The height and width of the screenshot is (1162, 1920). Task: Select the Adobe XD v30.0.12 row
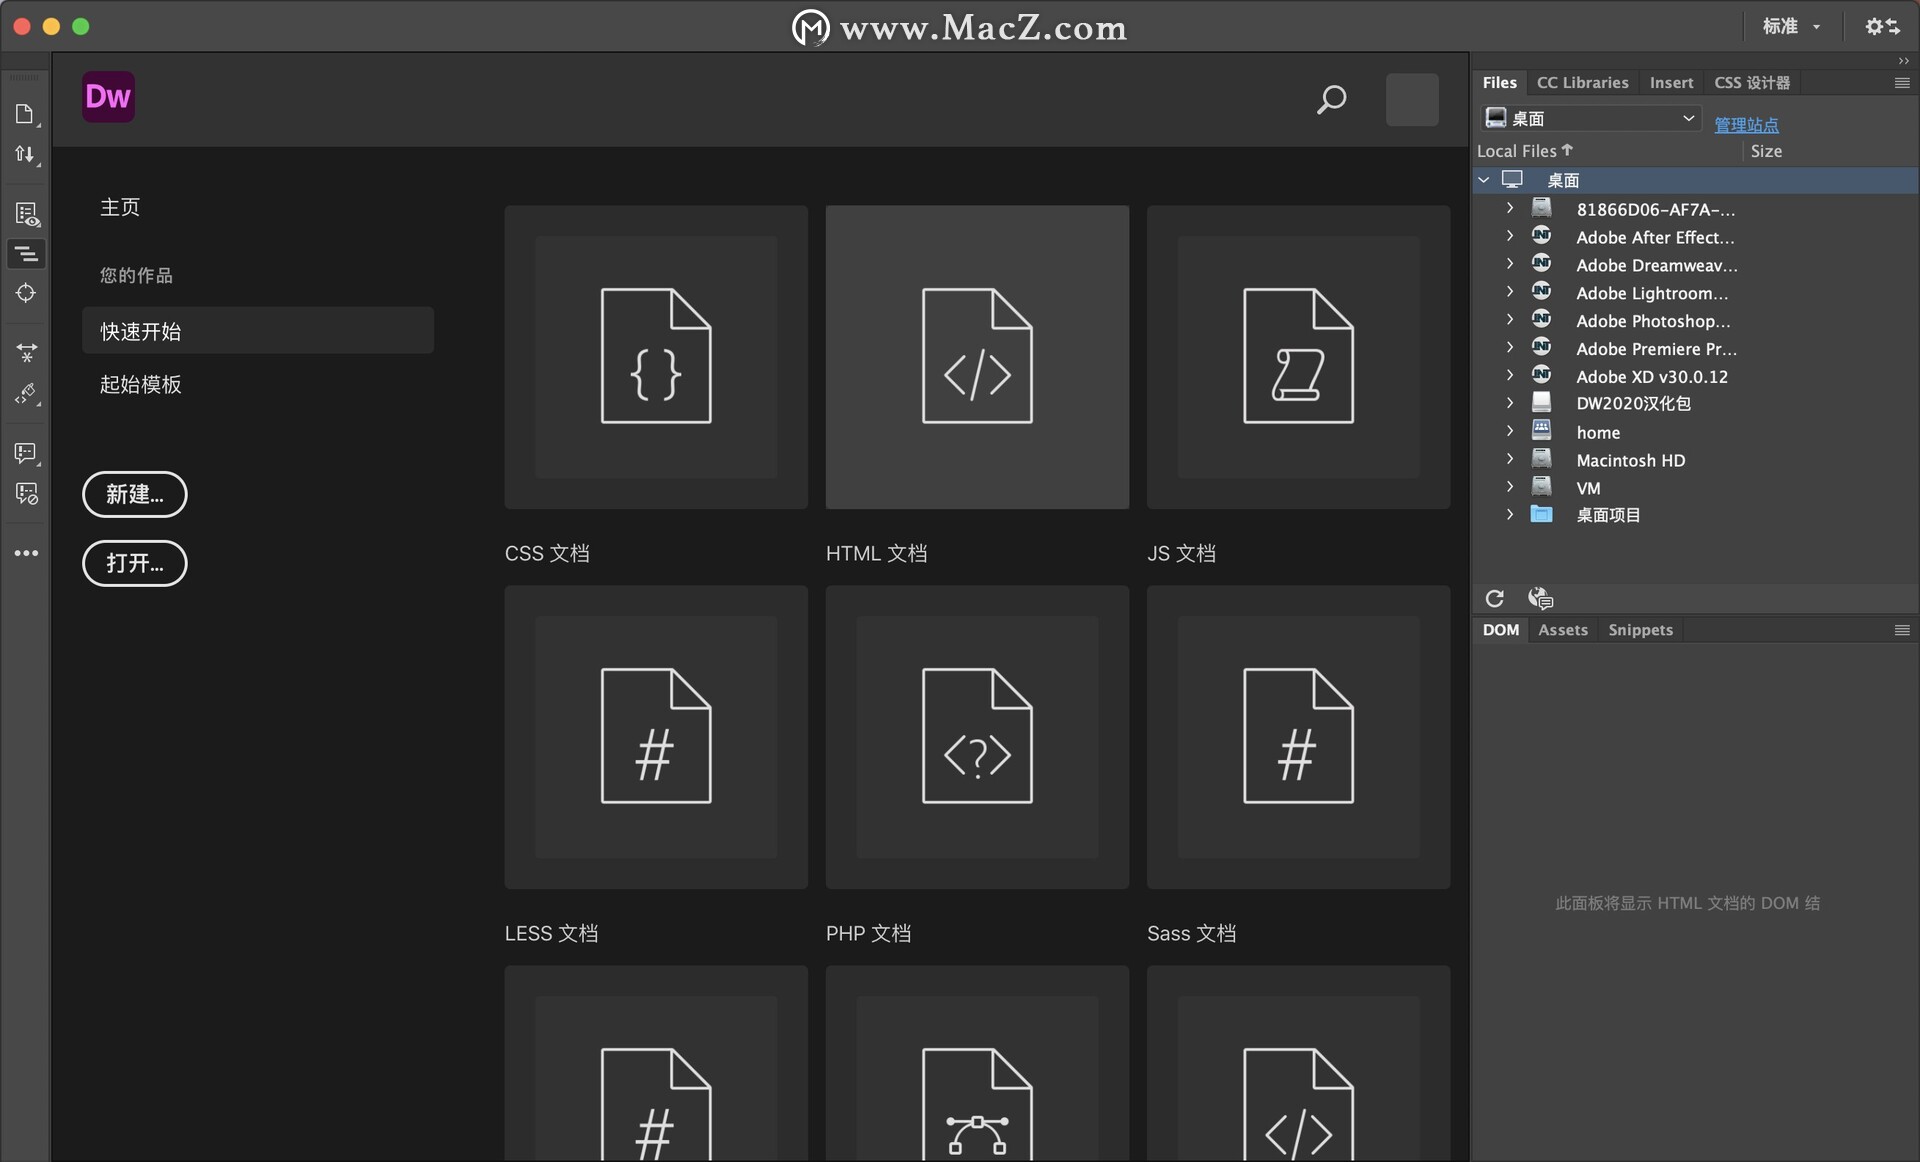click(x=1697, y=376)
